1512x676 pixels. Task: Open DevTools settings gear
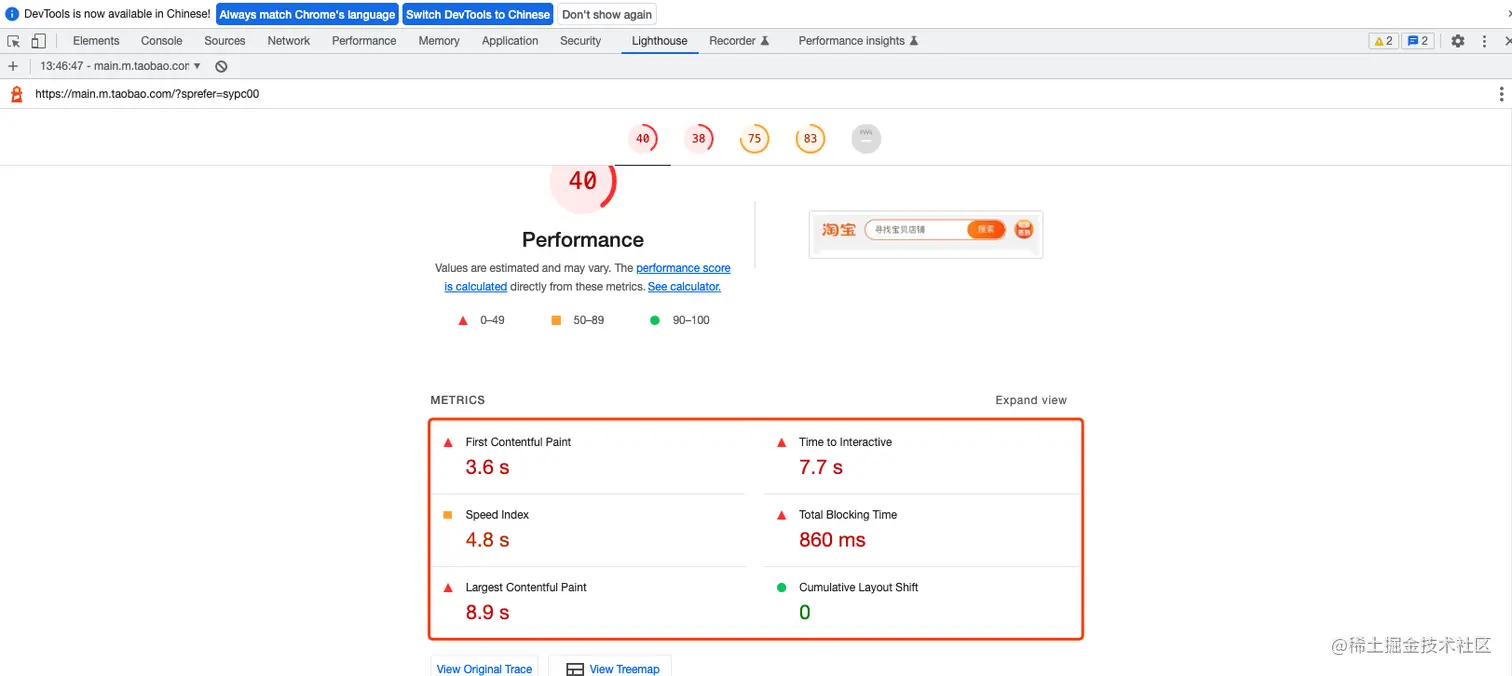tap(1458, 41)
